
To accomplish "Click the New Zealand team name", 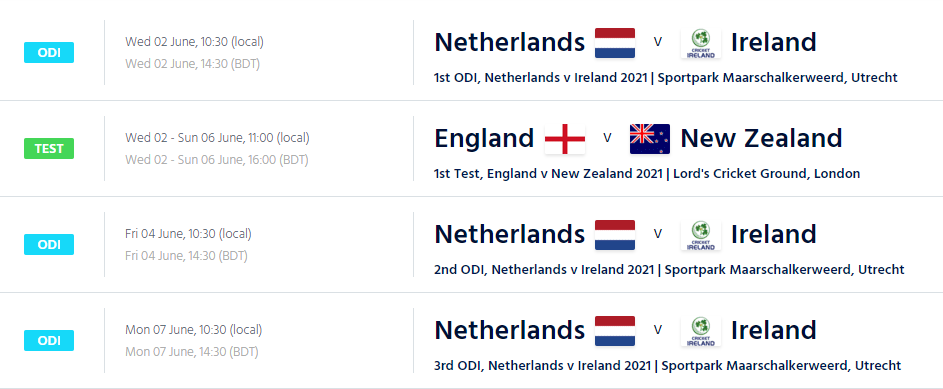I will [761, 138].
